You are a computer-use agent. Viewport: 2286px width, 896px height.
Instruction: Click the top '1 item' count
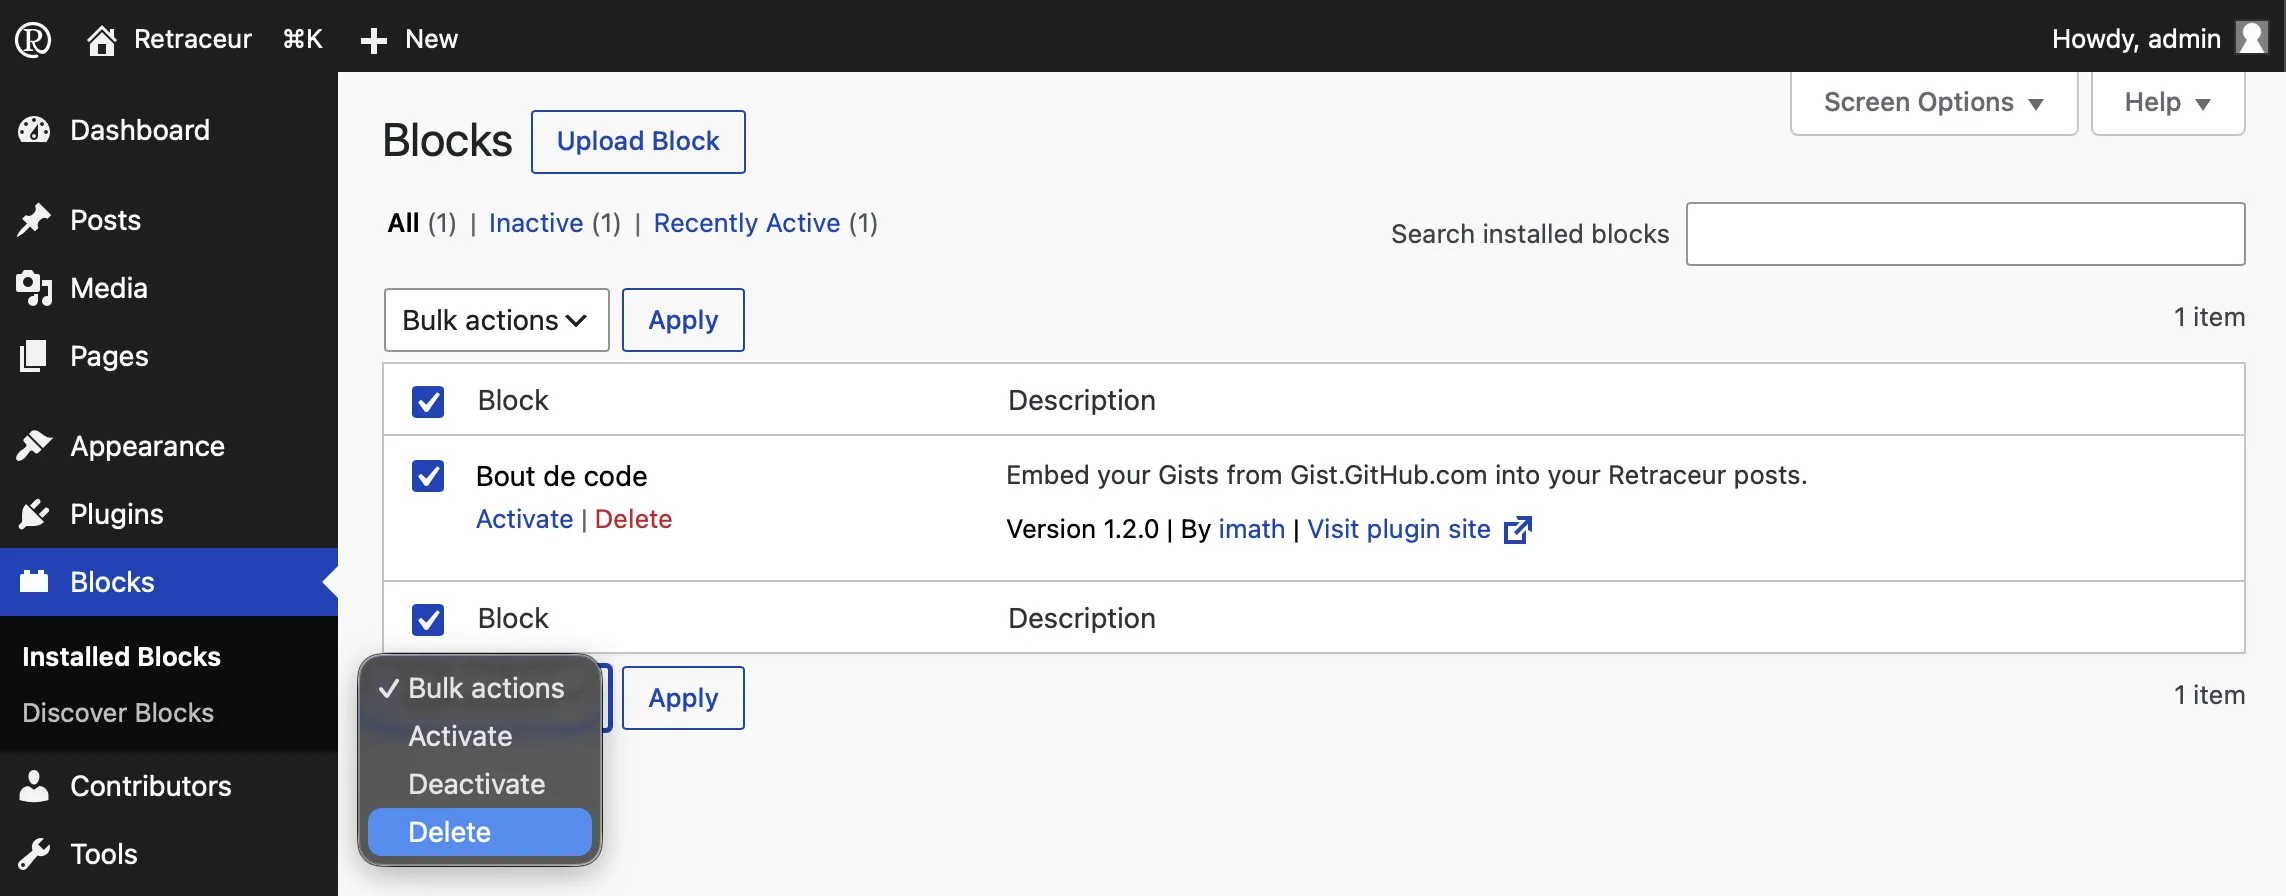point(2209,317)
